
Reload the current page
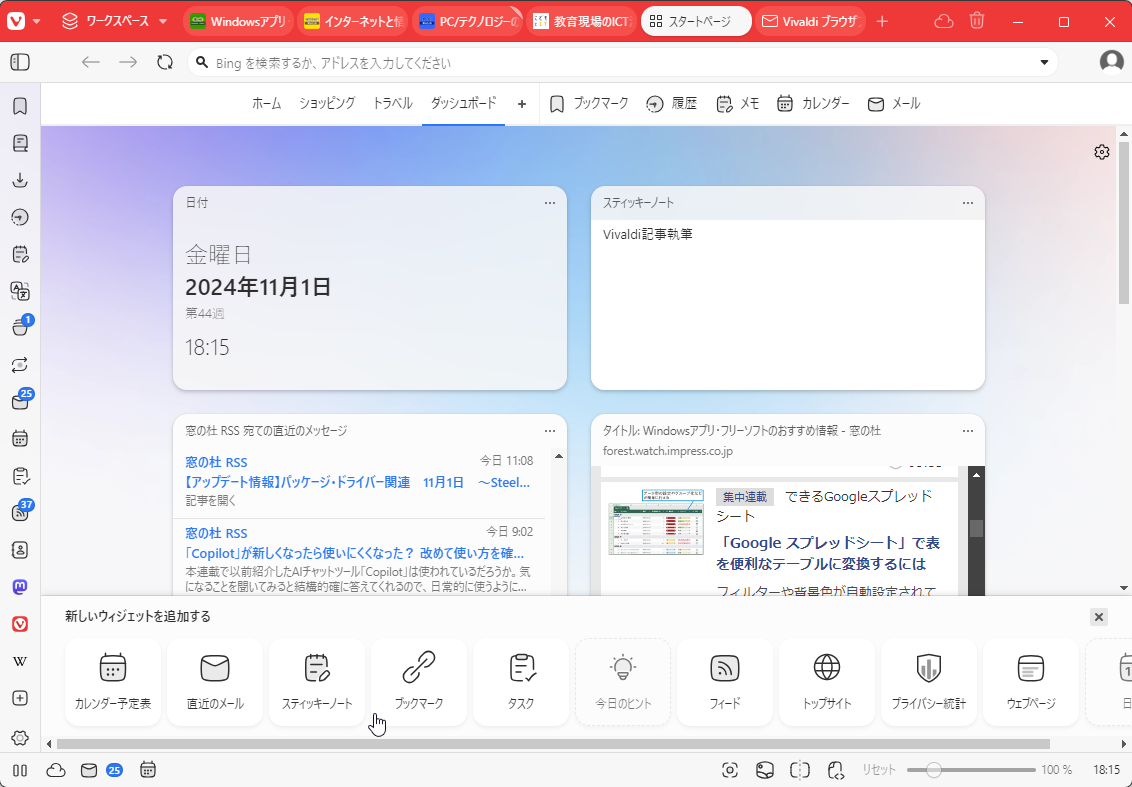165,62
